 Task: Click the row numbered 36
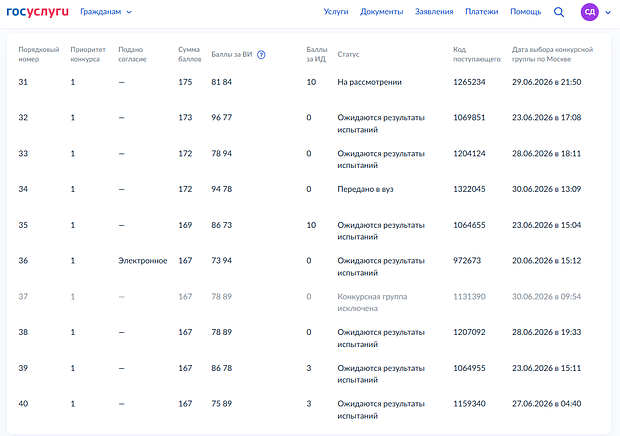pyautogui.click(x=308, y=266)
